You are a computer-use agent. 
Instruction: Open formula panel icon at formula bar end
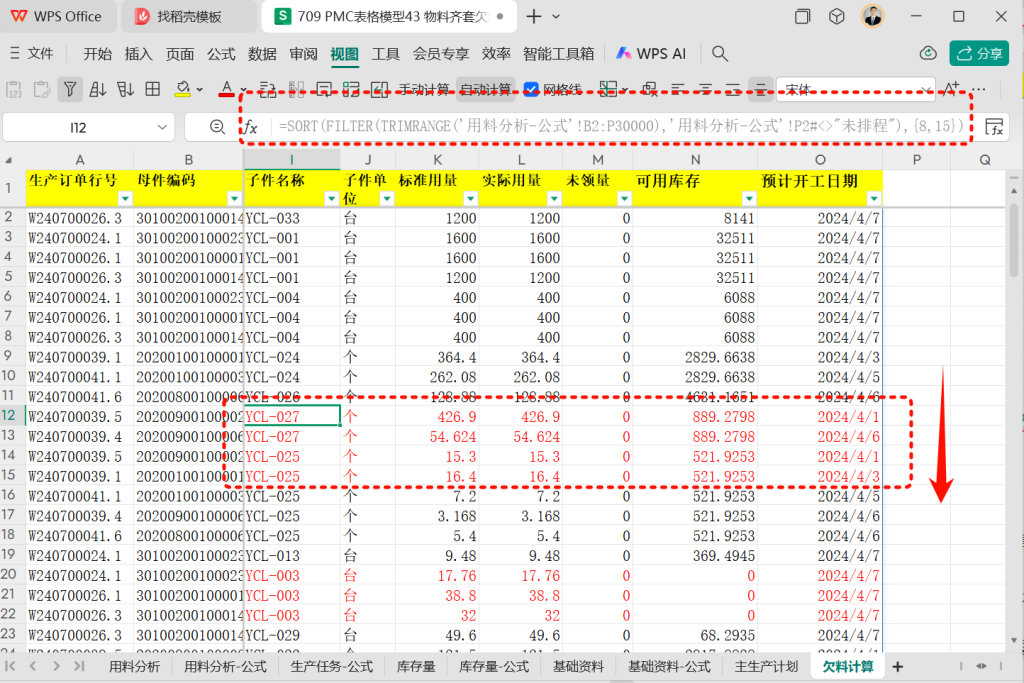click(994, 127)
